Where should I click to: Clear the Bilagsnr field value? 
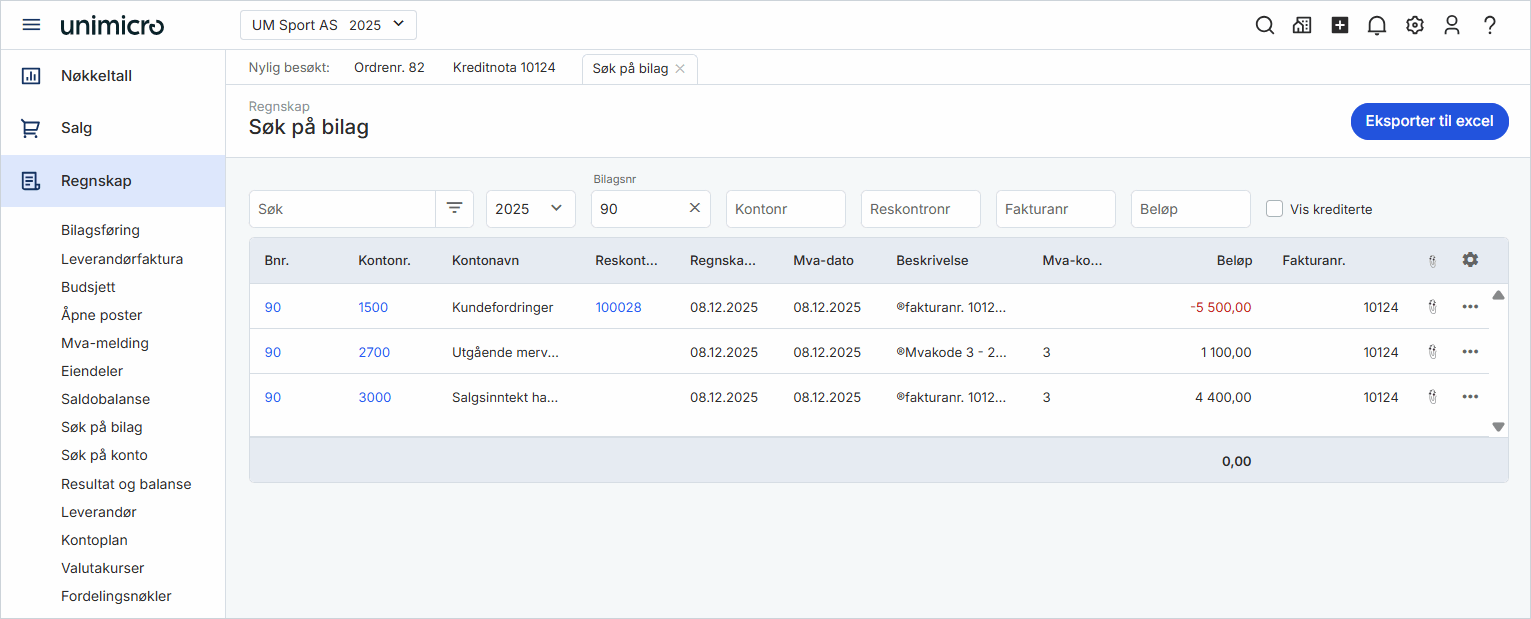pyautogui.click(x=695, y=209)
